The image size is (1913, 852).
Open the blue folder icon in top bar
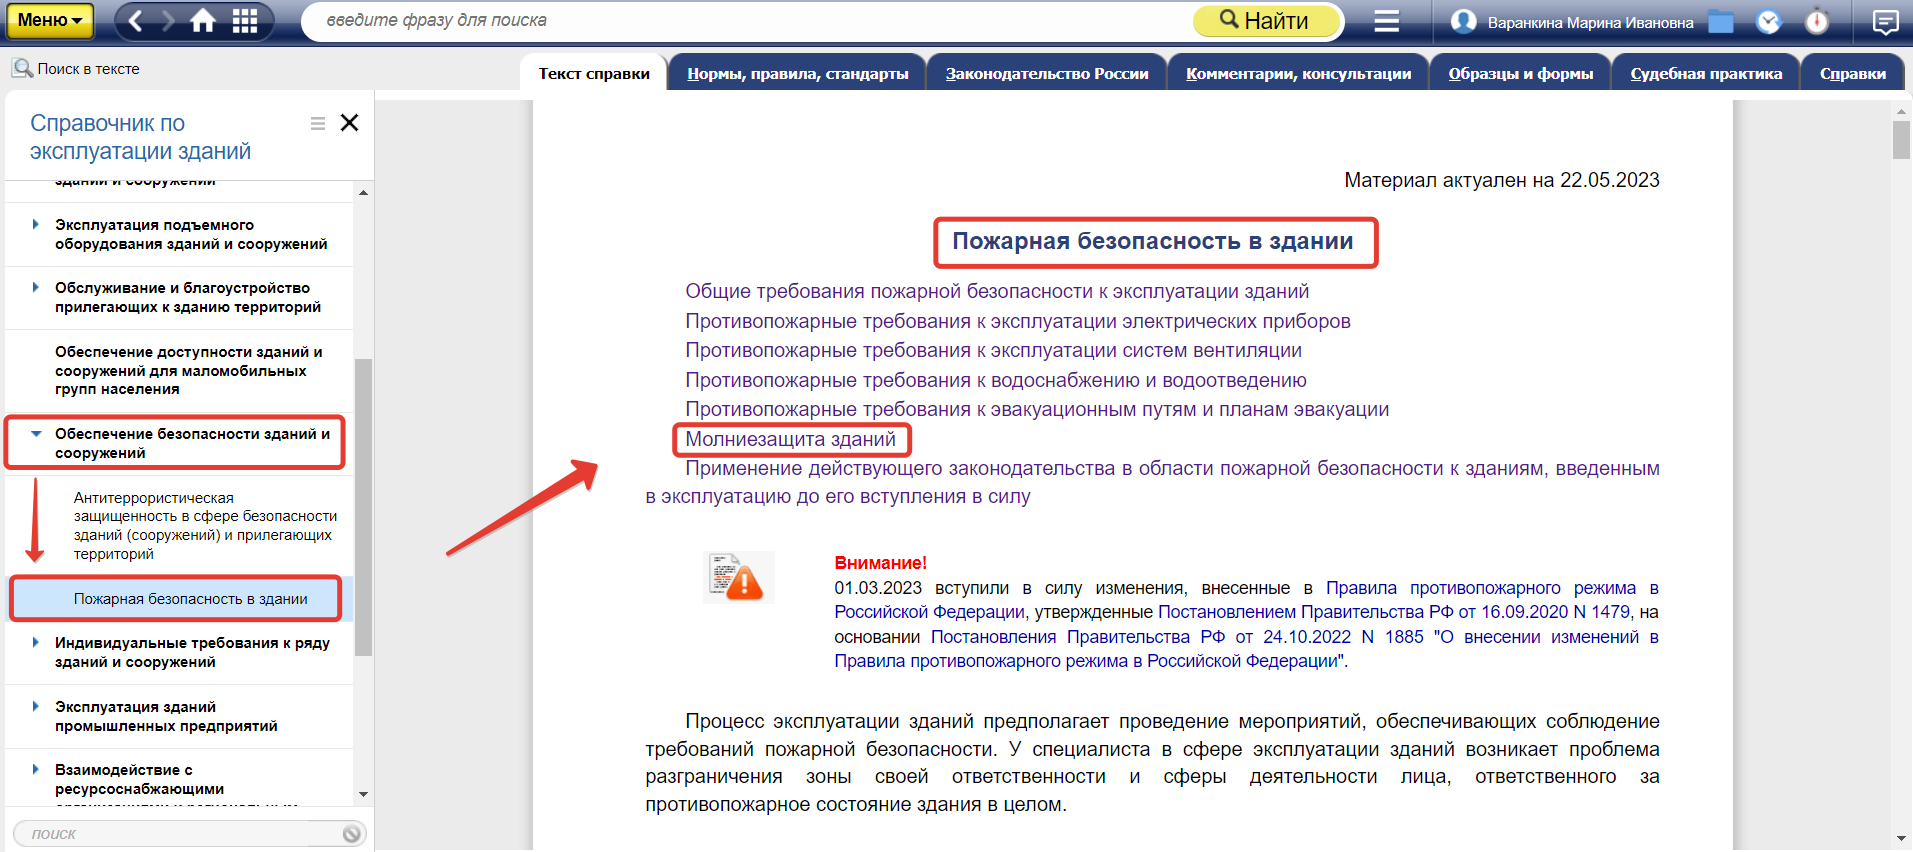tap(1720, 22)
